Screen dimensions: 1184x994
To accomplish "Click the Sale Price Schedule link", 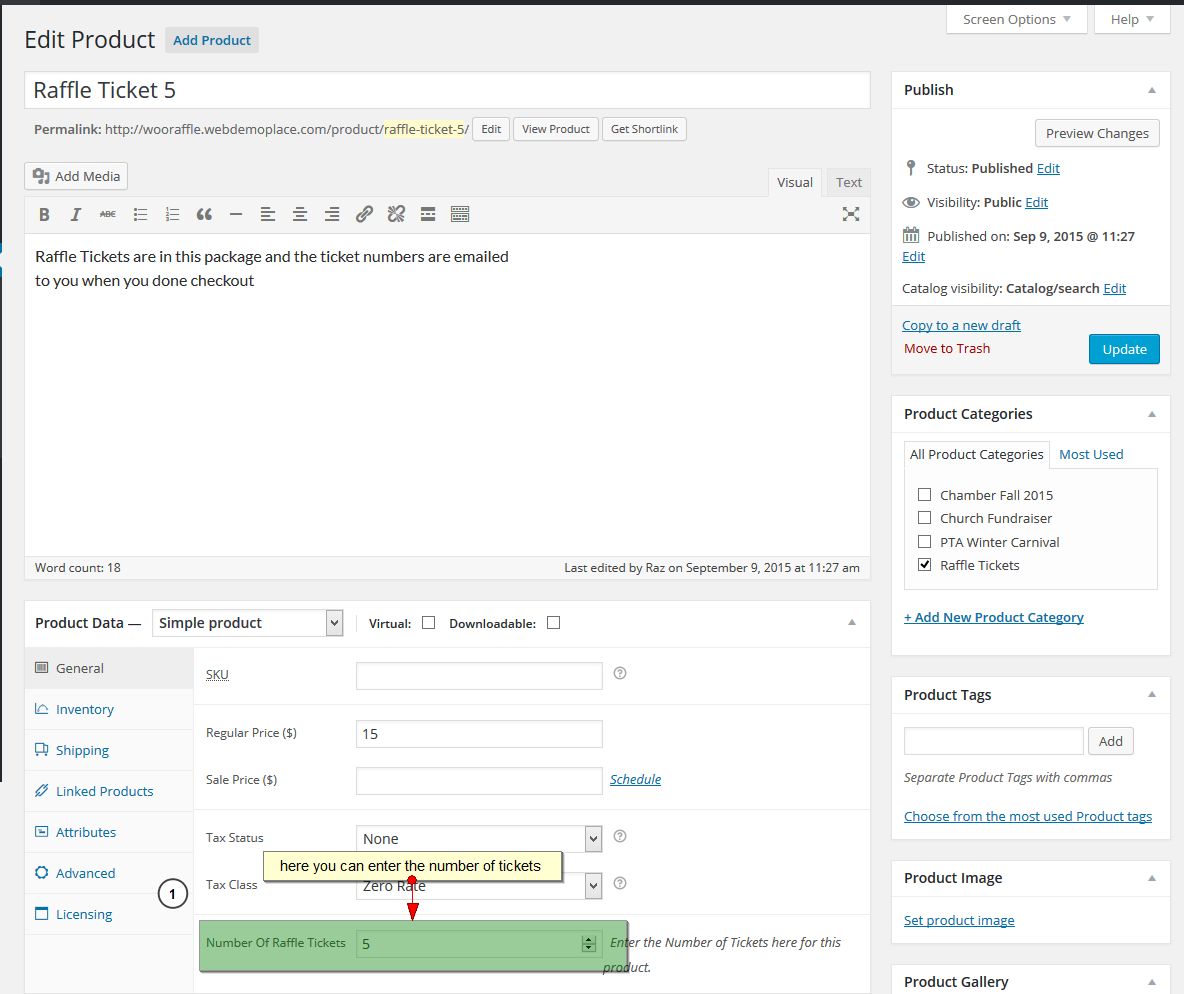I will (x=635, y=779).
